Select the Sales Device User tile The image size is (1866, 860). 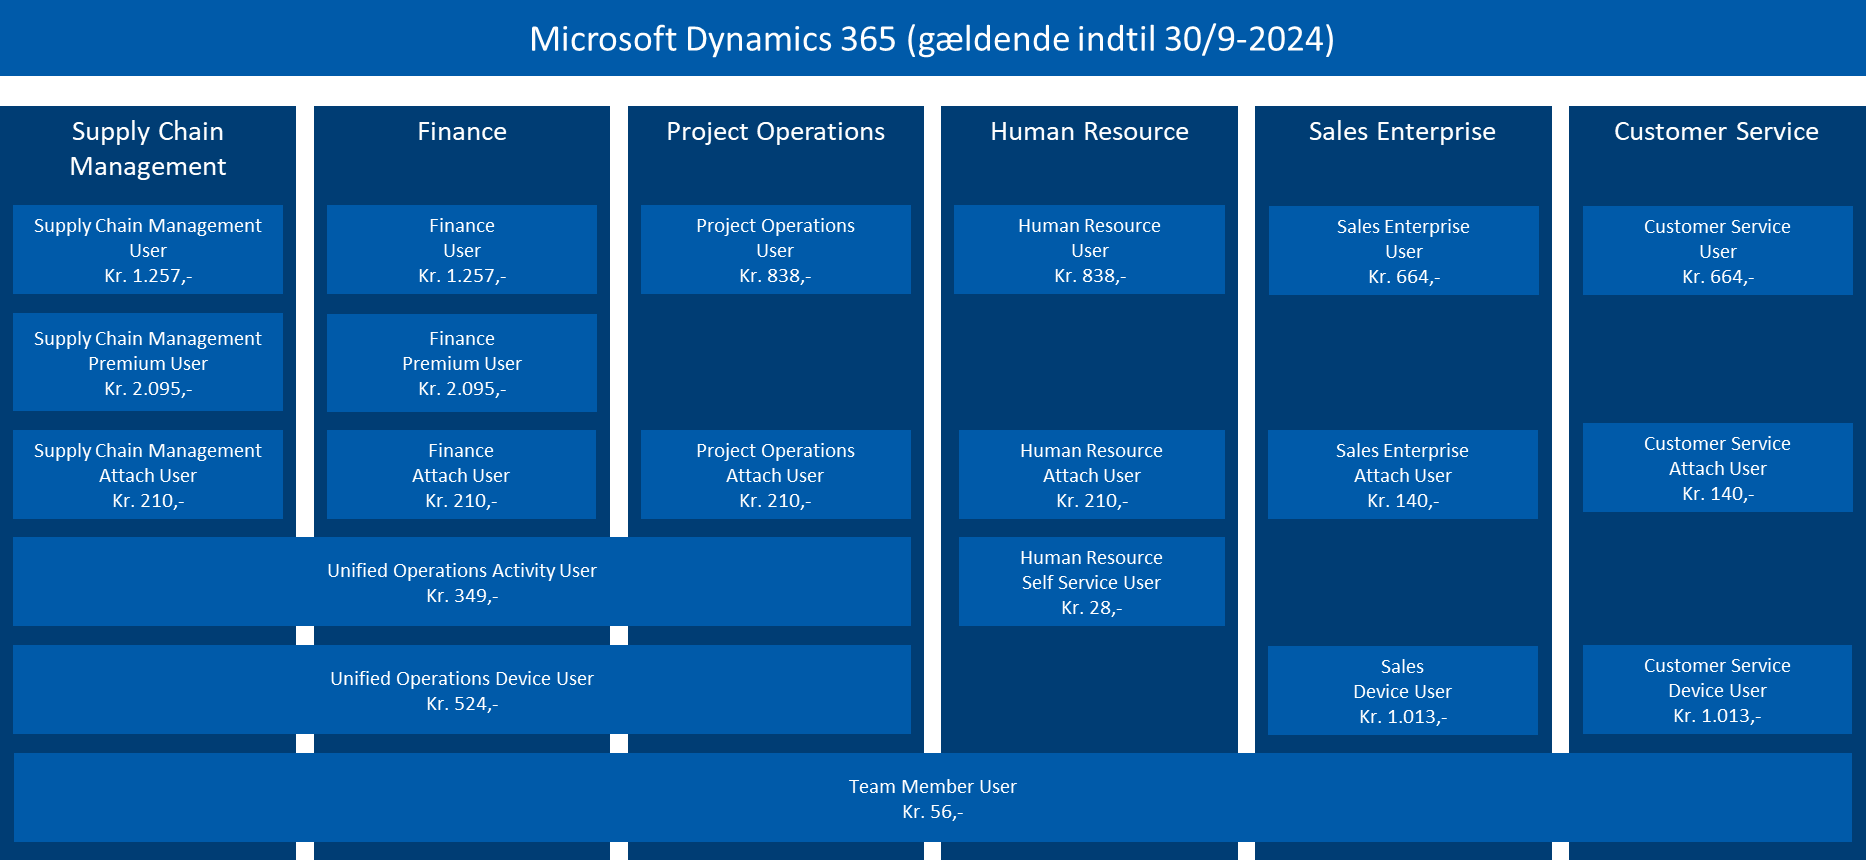point(1402,691)
